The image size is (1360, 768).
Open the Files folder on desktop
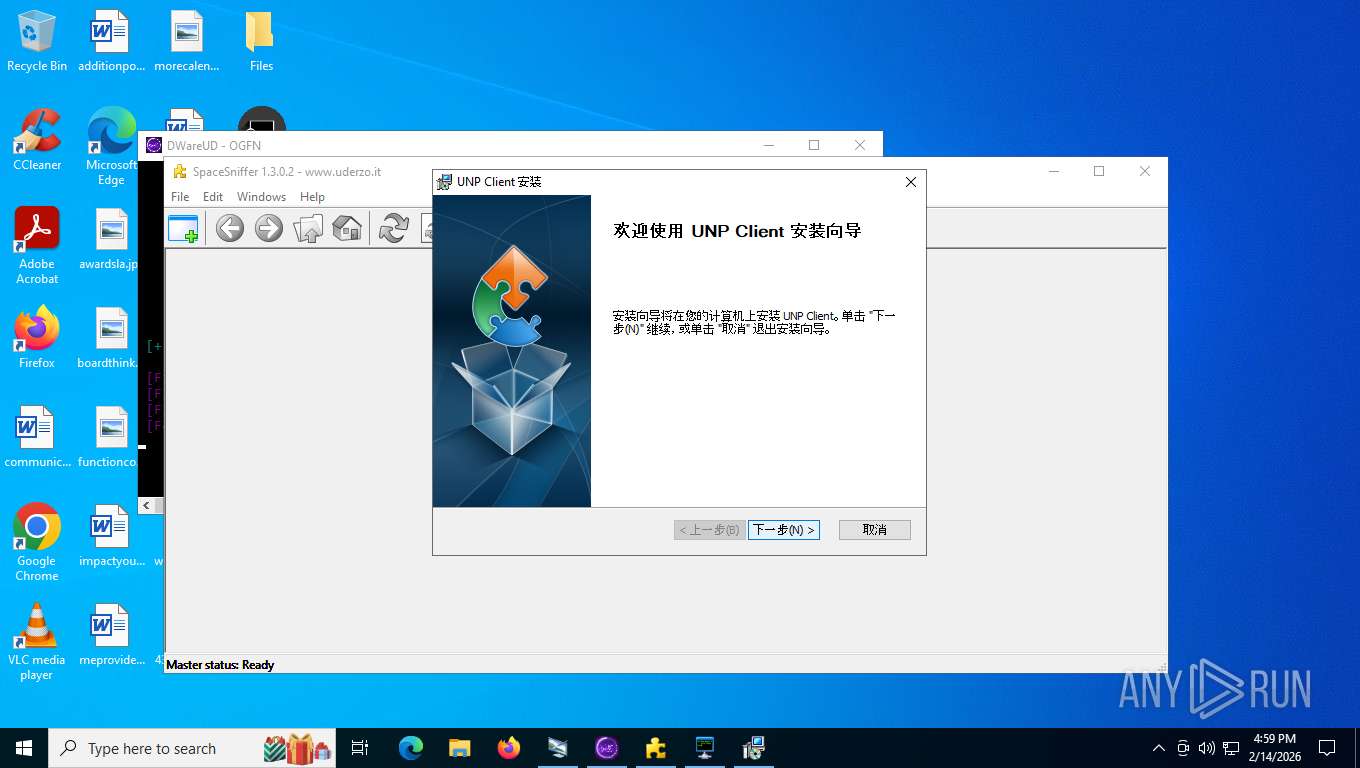[x=261, y=42]
